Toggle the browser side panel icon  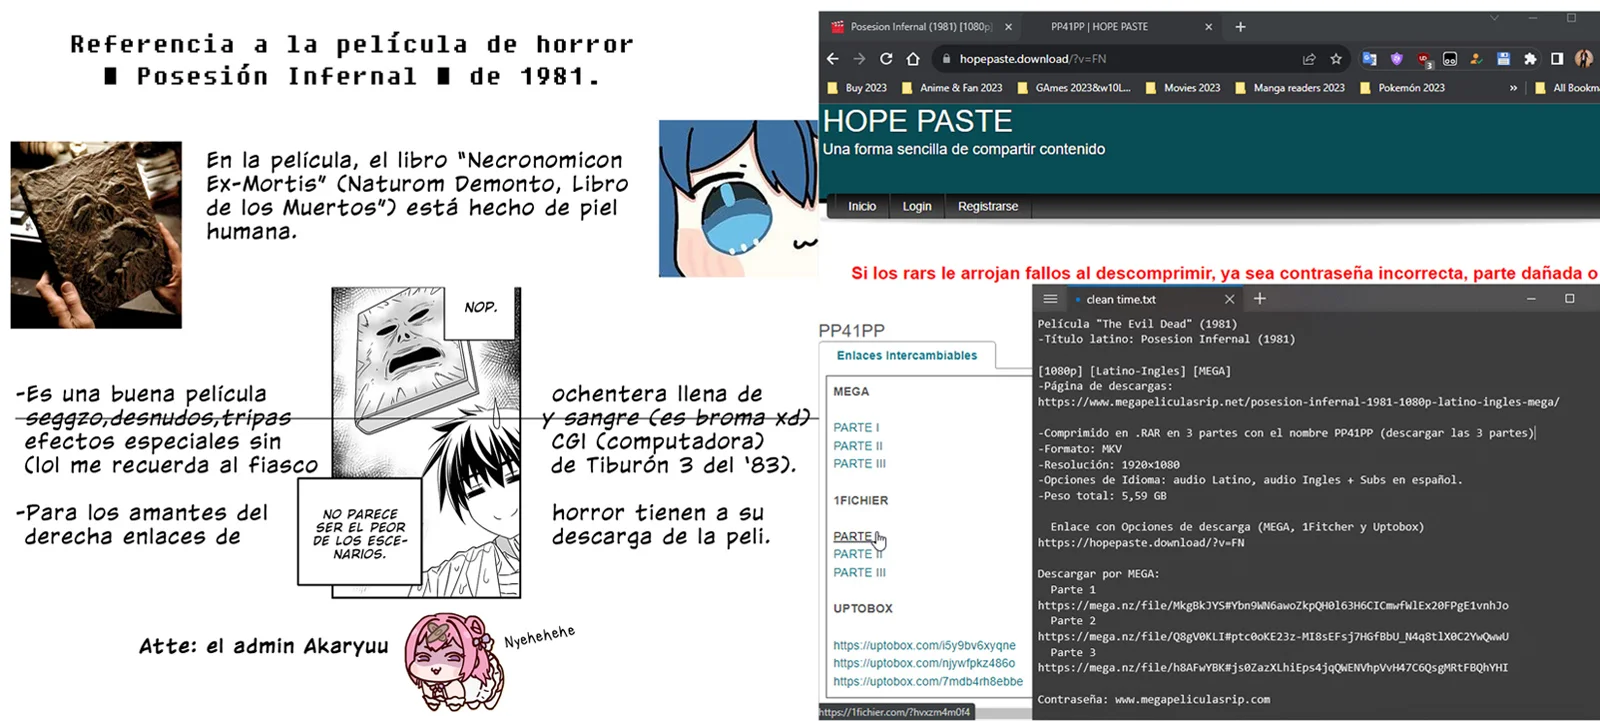tap(1557, 59)
